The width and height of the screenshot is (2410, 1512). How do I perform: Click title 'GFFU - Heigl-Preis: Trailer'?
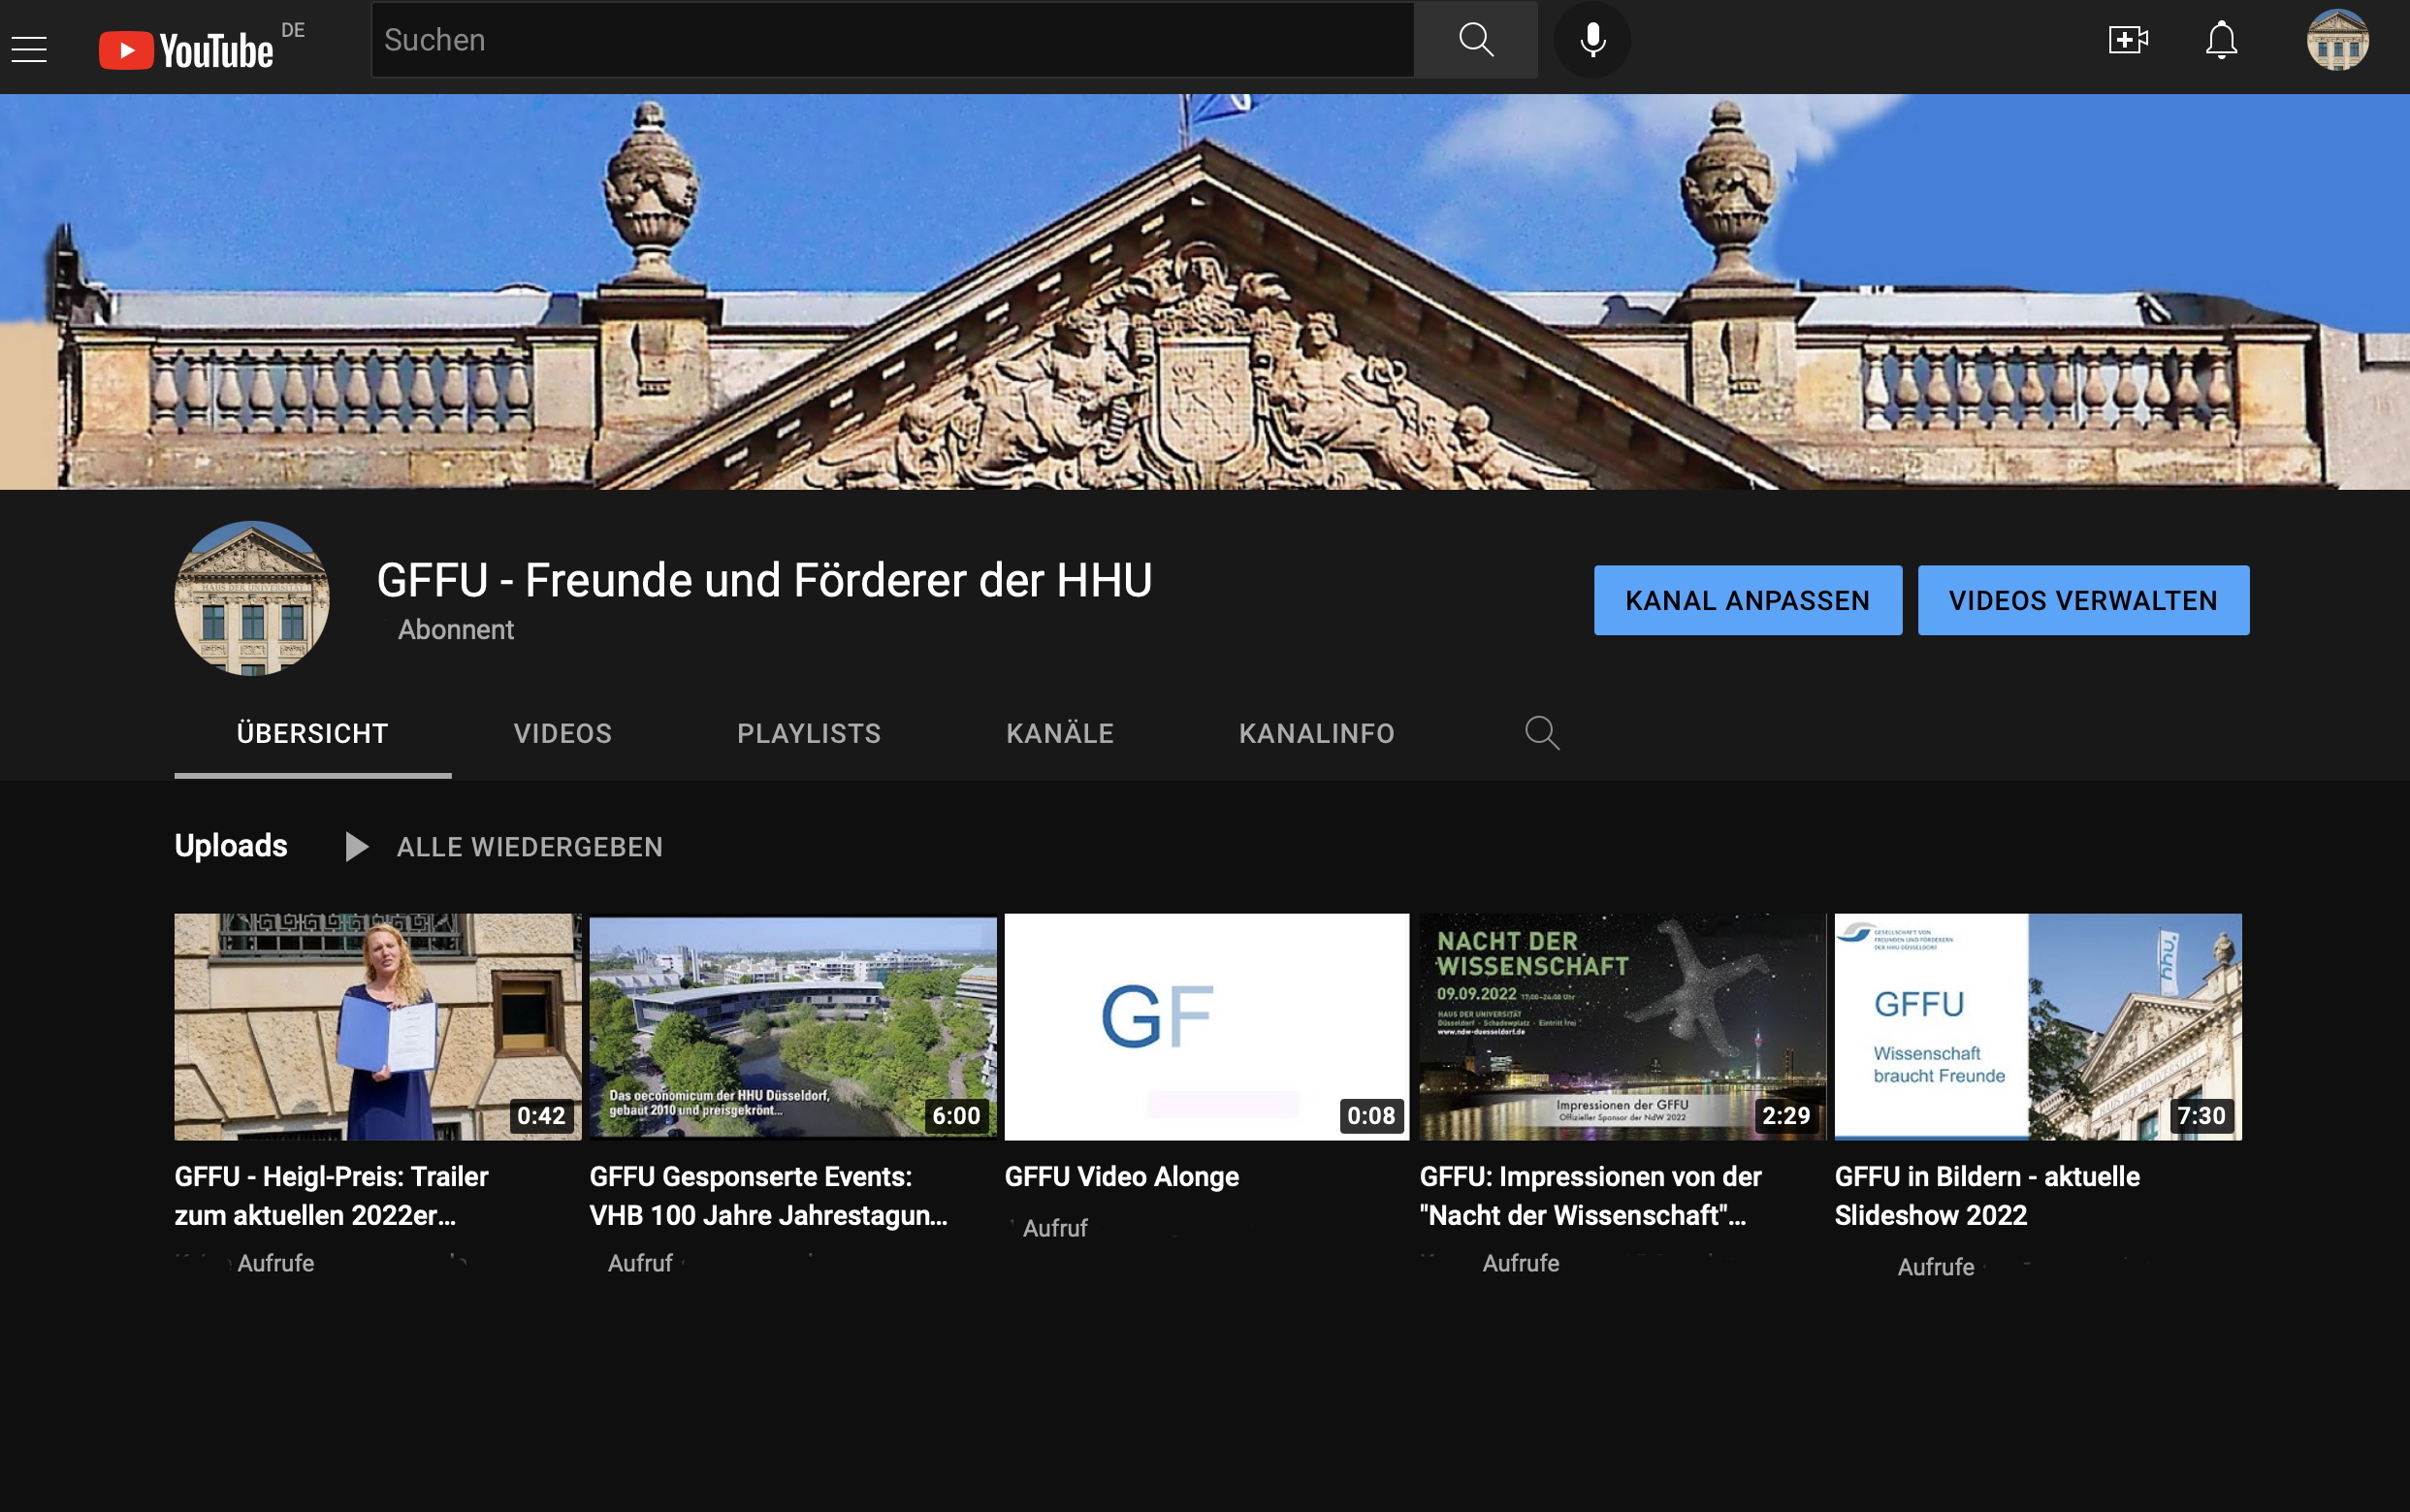[x=331, y=1196]
